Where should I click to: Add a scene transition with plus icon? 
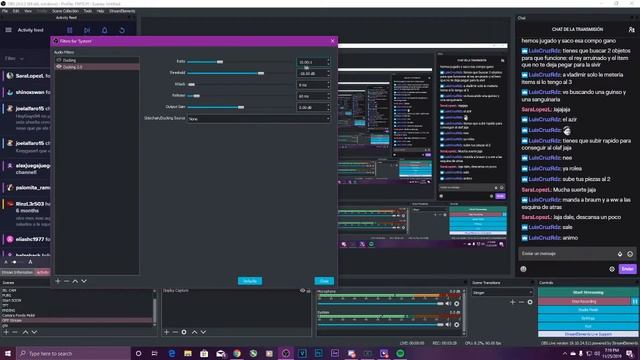coord(512,302)
